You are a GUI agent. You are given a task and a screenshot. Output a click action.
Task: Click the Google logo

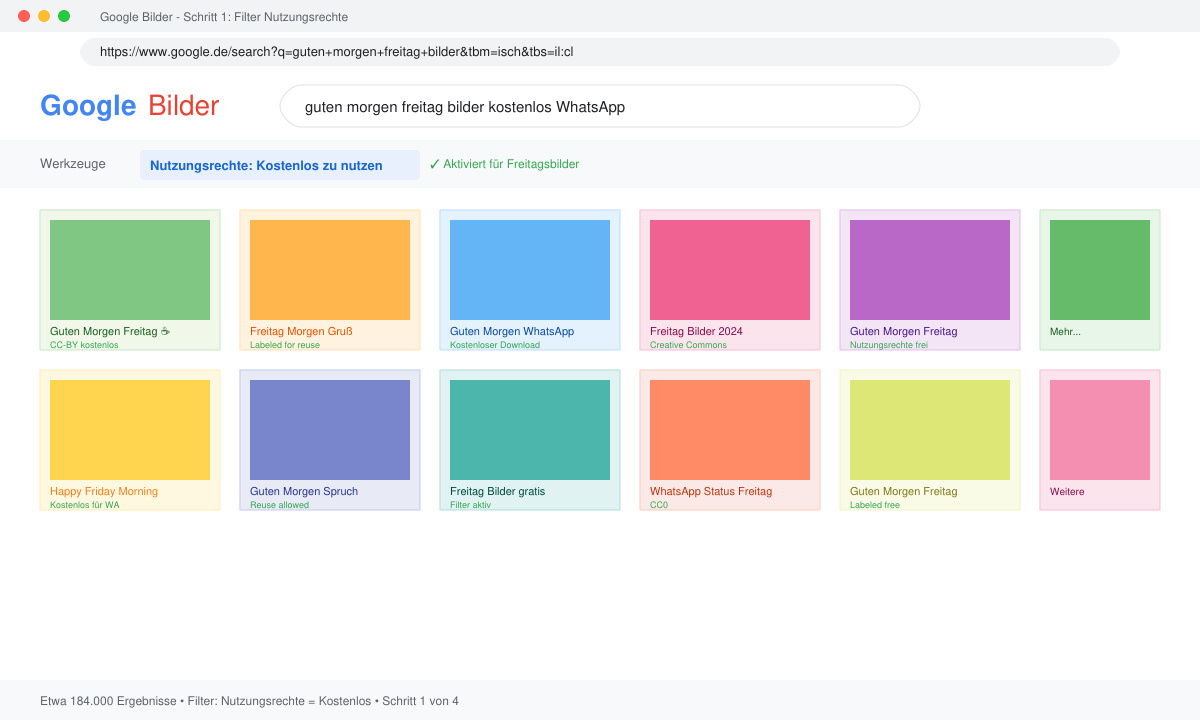[x=88, y=106]
